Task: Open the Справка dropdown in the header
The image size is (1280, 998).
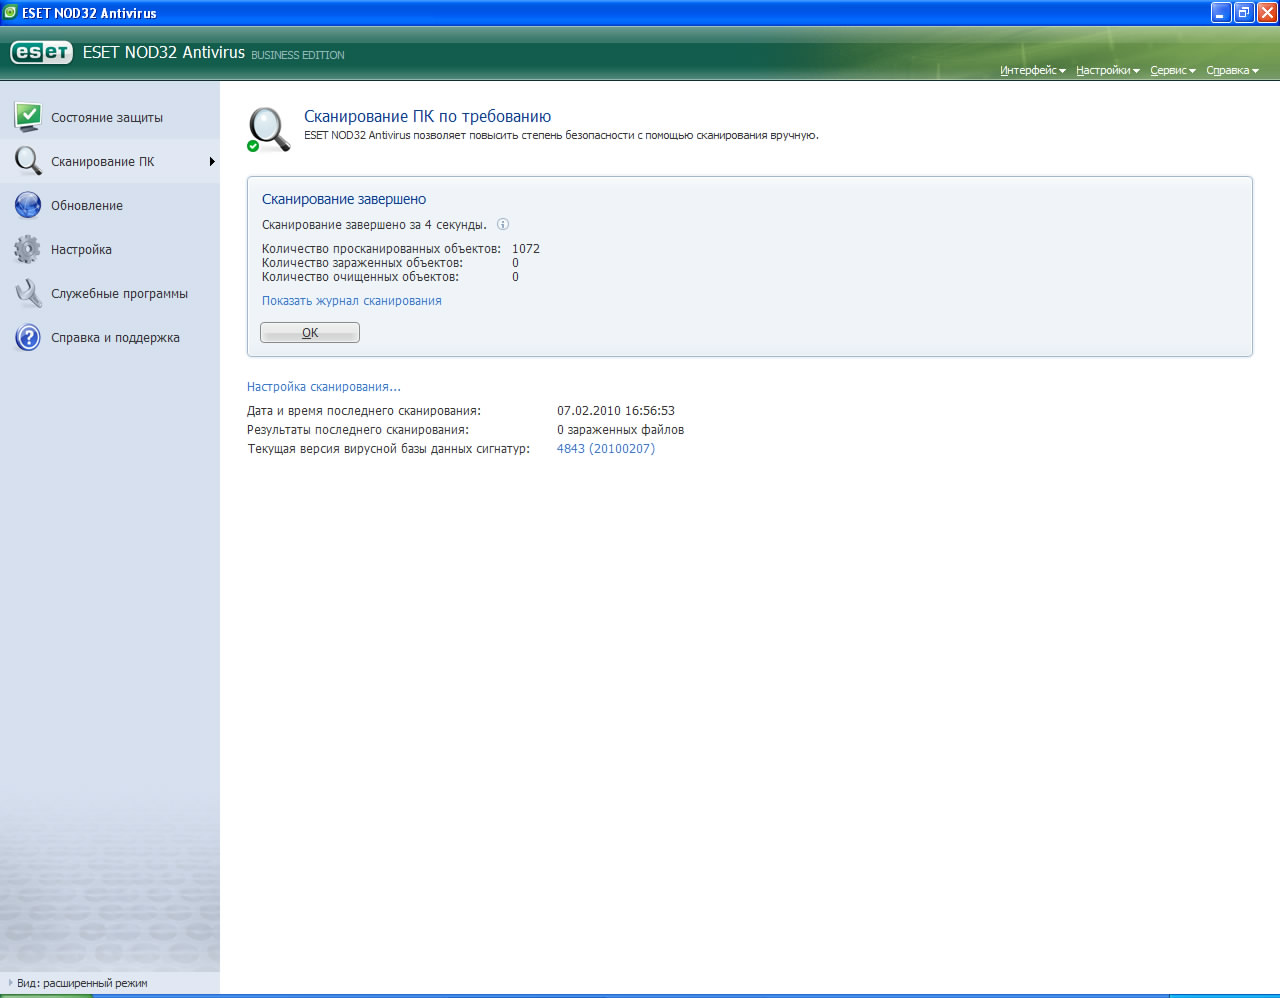Action: point(1232,70)
